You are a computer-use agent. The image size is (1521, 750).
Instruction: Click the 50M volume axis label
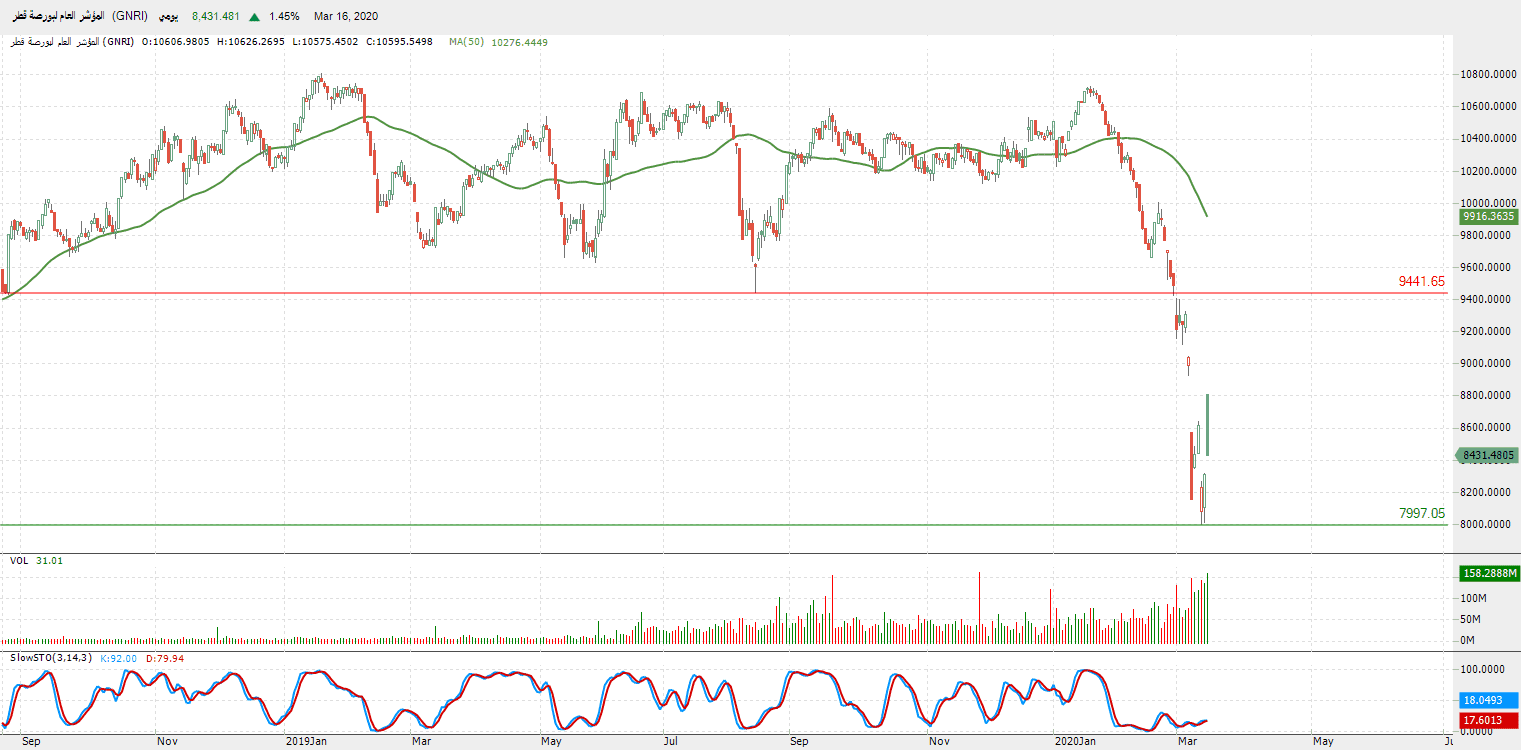[1473, 619]
